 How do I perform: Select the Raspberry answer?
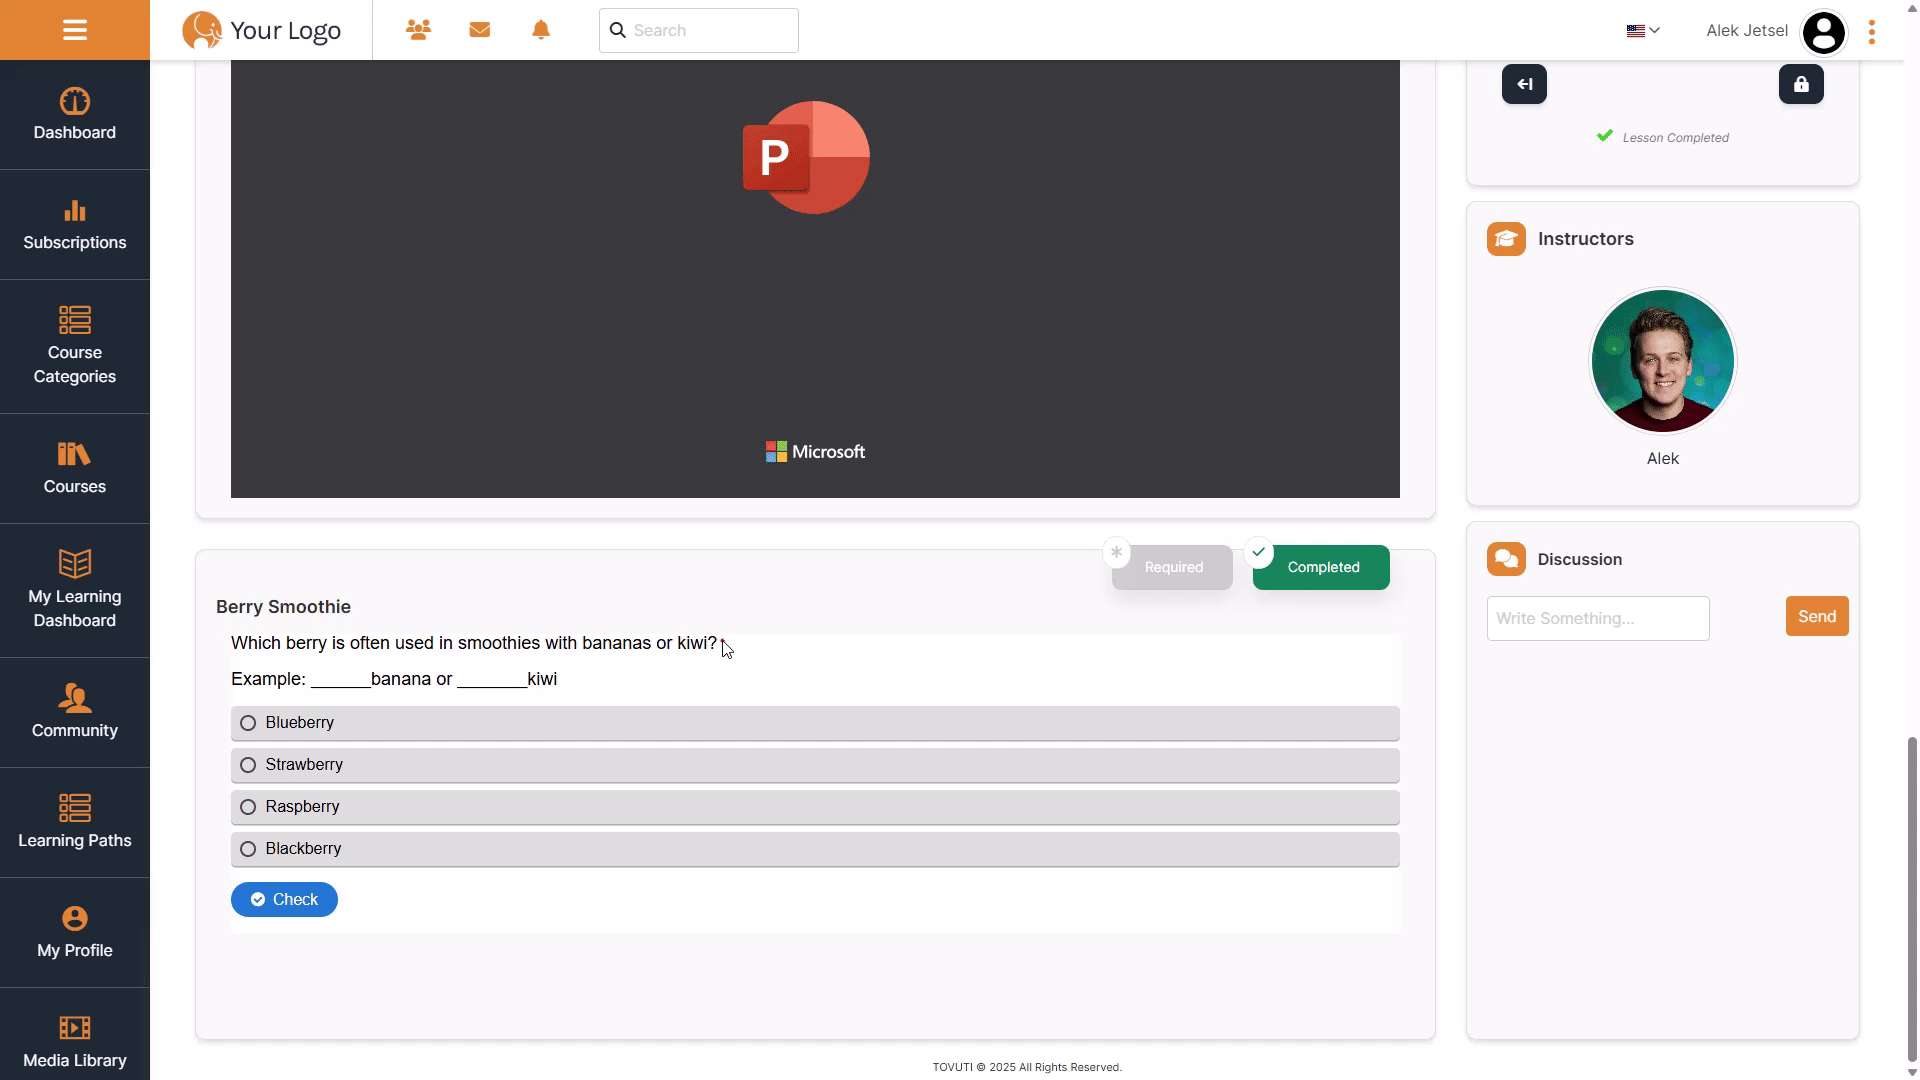(815, 807)
